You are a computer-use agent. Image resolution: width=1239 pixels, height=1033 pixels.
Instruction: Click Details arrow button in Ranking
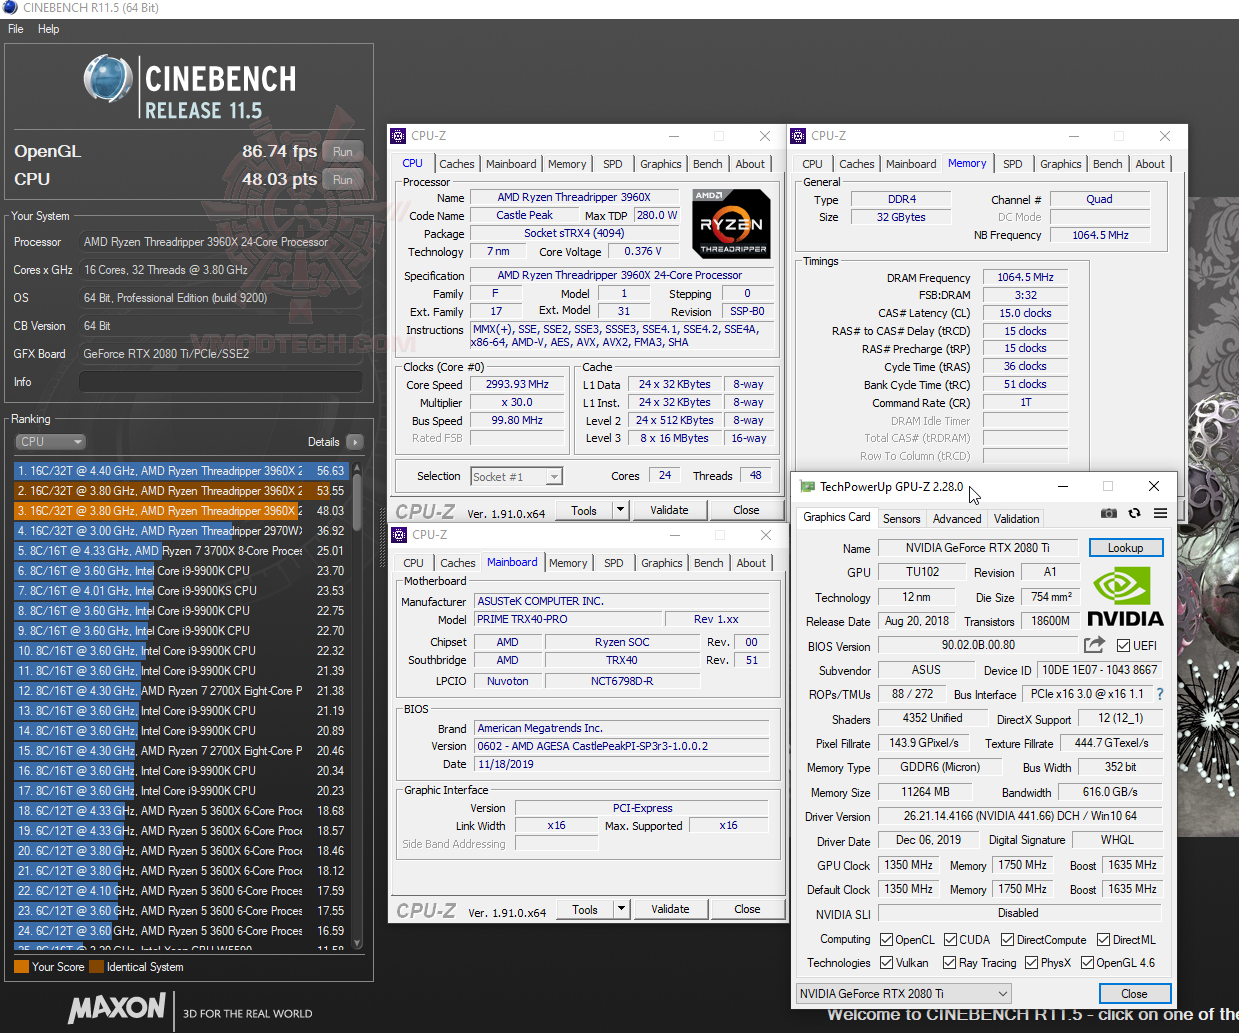pyautogui.click(x=355, y=442)
